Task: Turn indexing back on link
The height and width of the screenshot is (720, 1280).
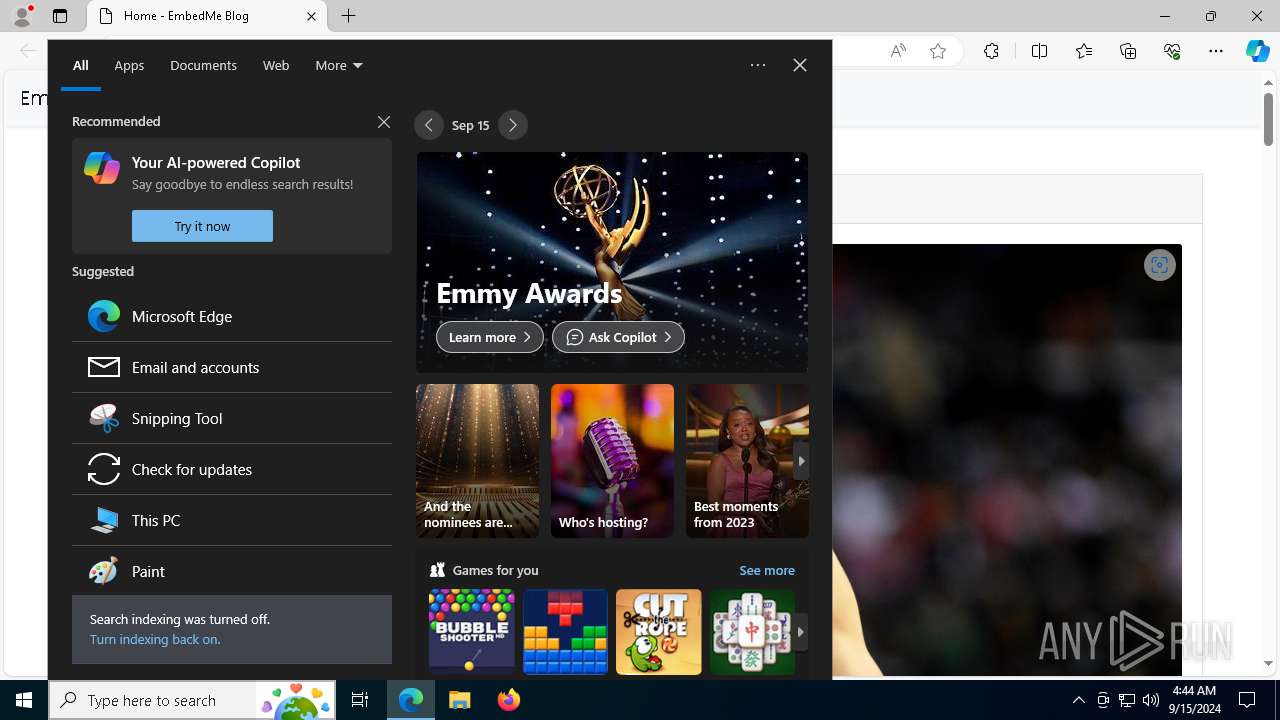Action: 154,639
